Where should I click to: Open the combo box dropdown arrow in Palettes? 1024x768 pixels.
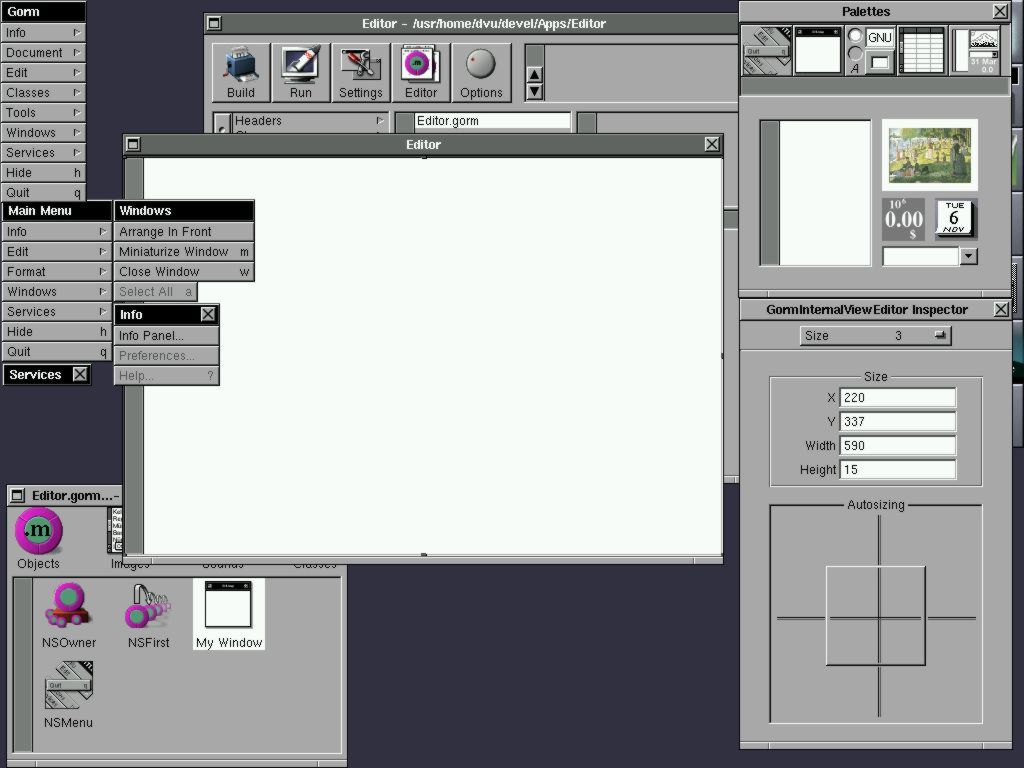[968, 256]
